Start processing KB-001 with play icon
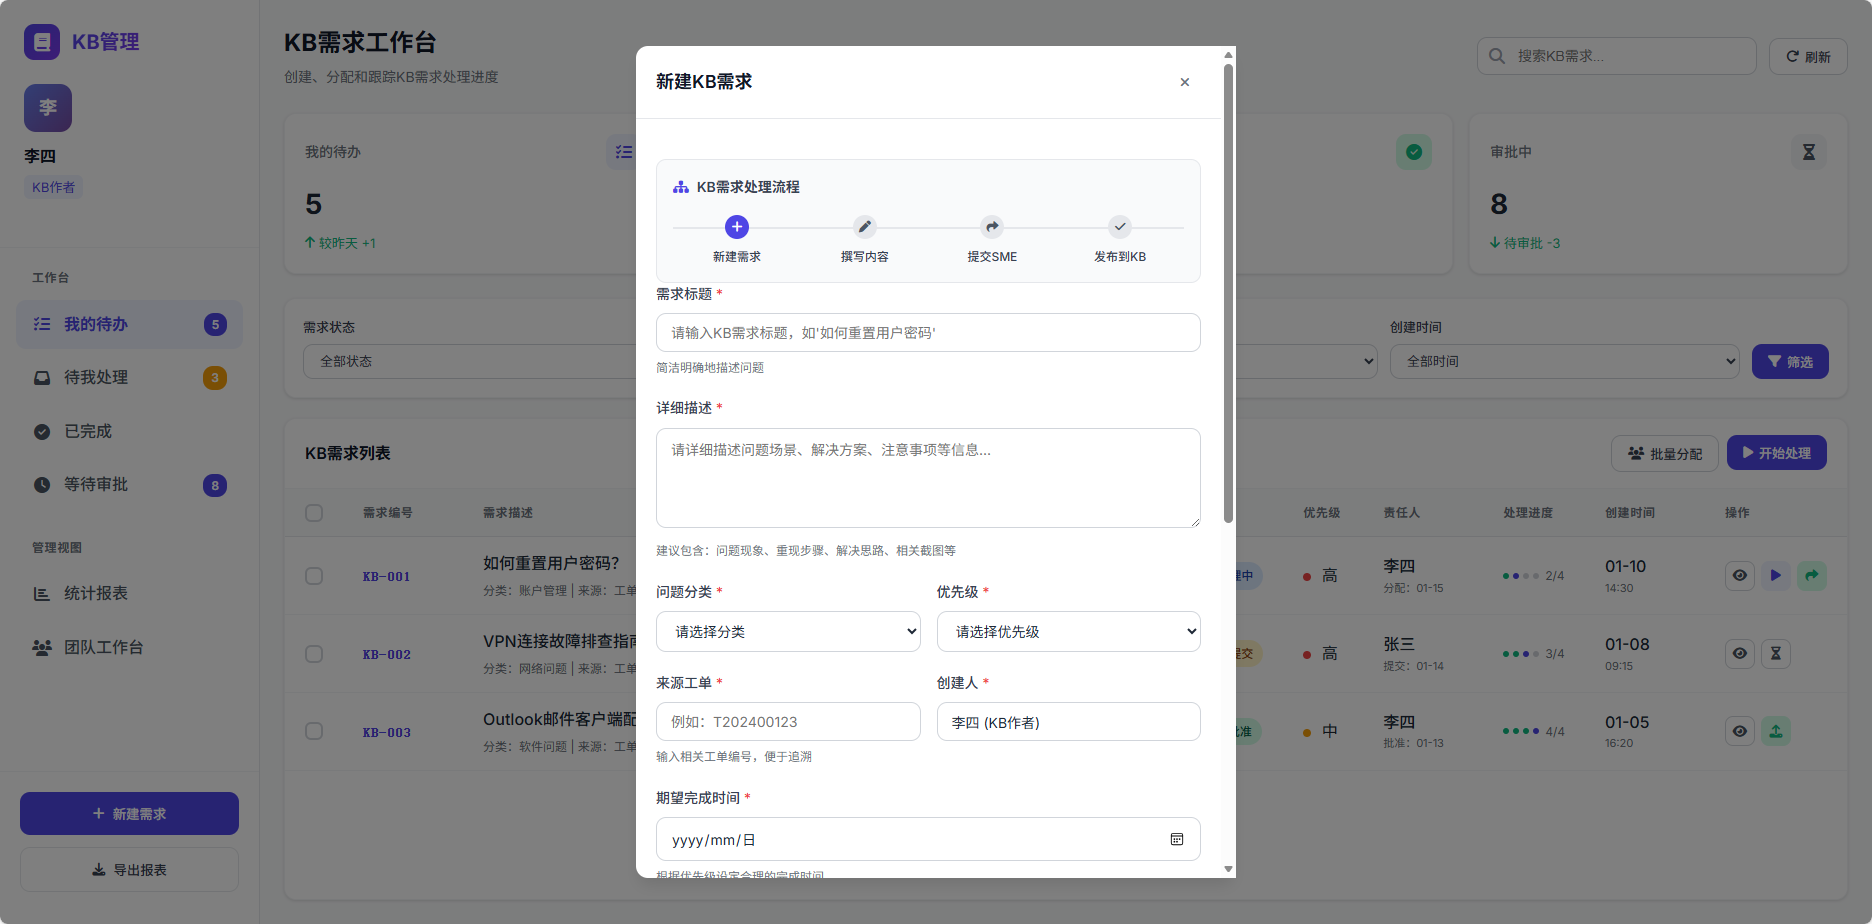The height and width of the screenshot is (924, 1872). tap(1776, 575)
